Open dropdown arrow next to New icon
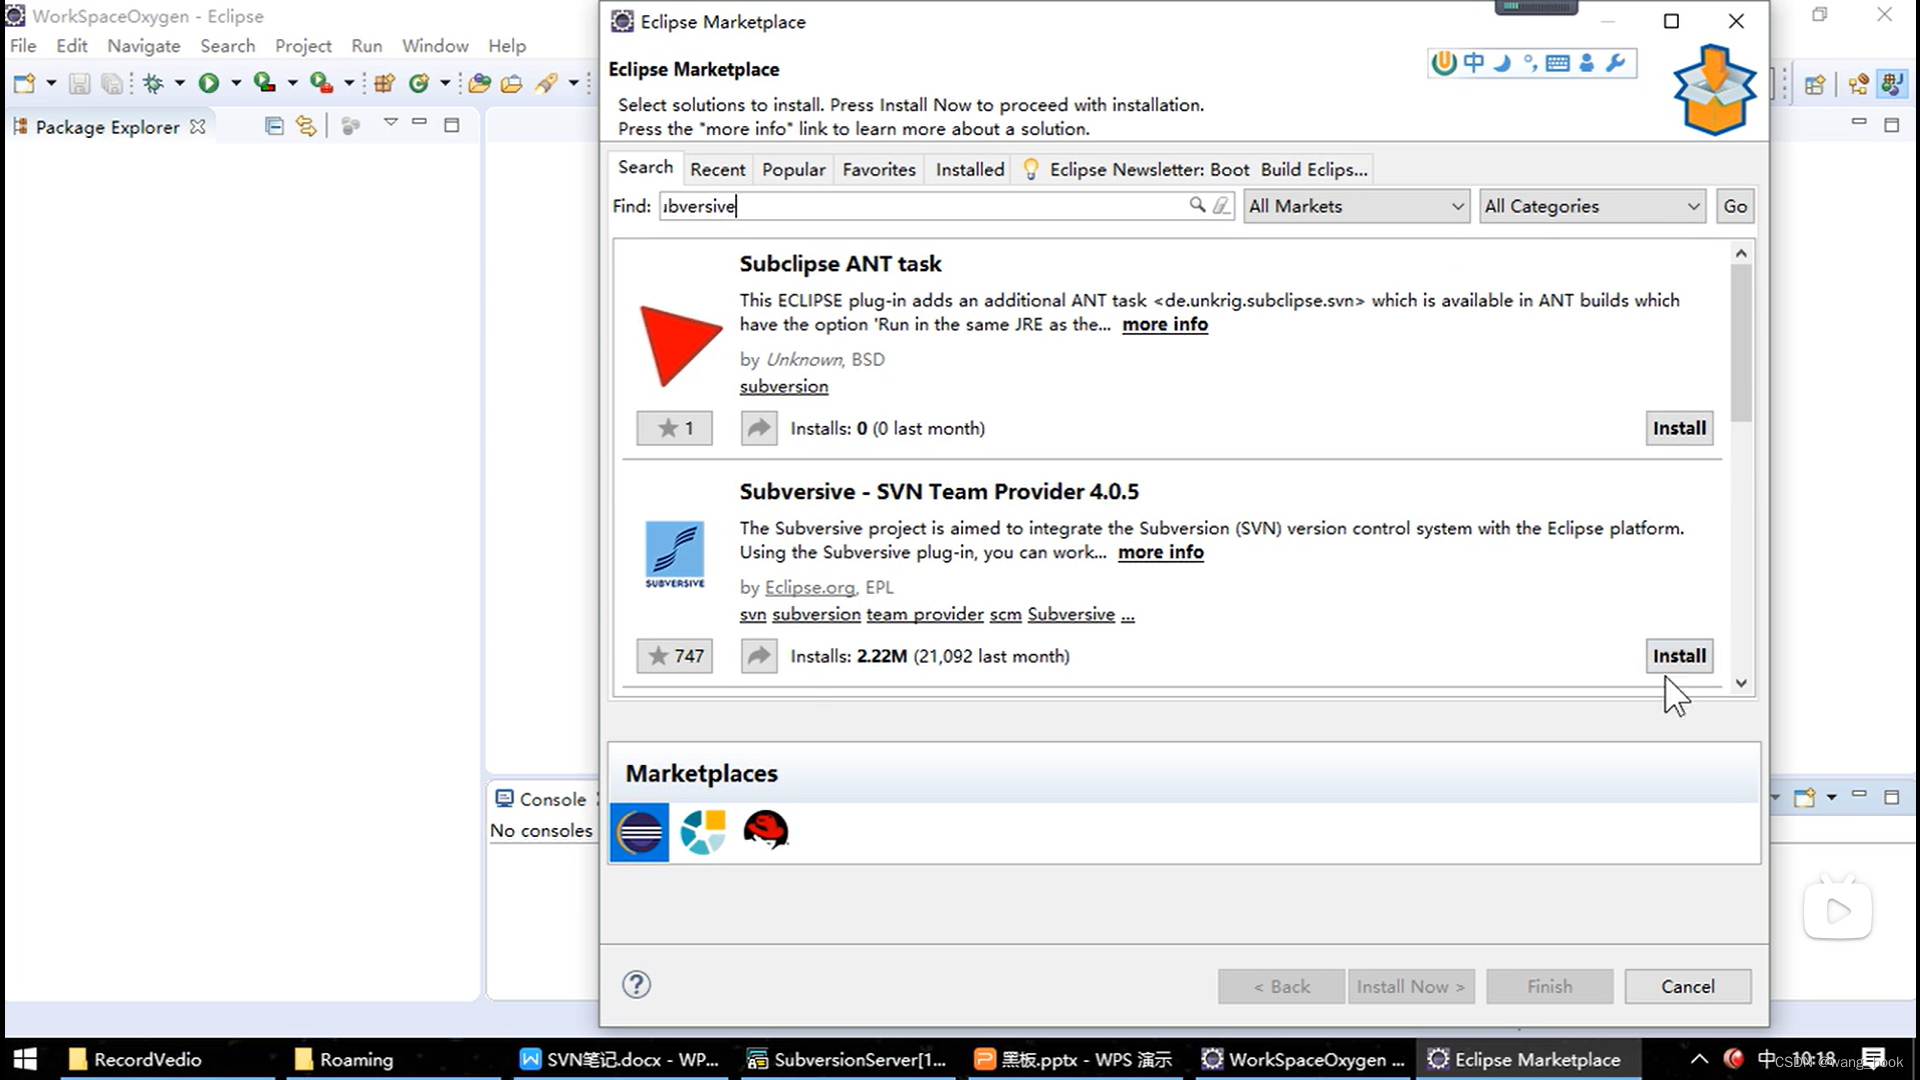Image resolution: width=1920 pixels, height=1080 pixels. 51,84
